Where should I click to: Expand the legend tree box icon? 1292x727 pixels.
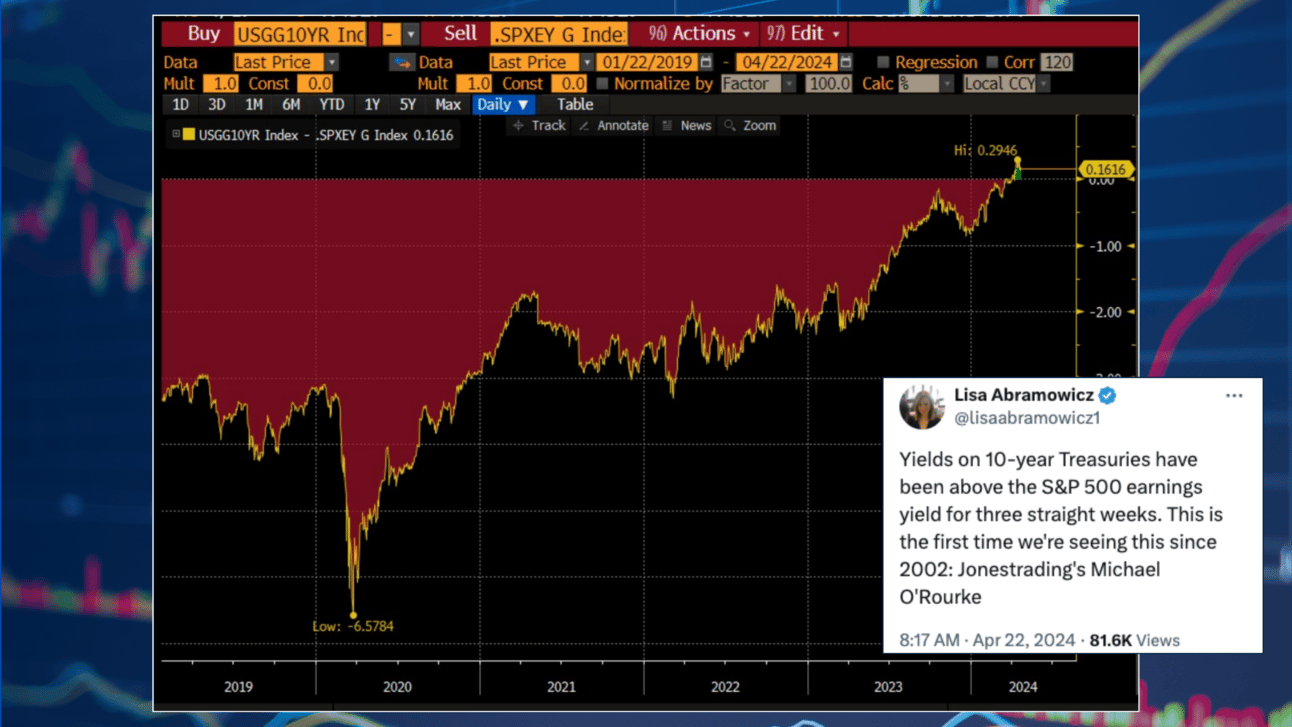click(176, 134)
